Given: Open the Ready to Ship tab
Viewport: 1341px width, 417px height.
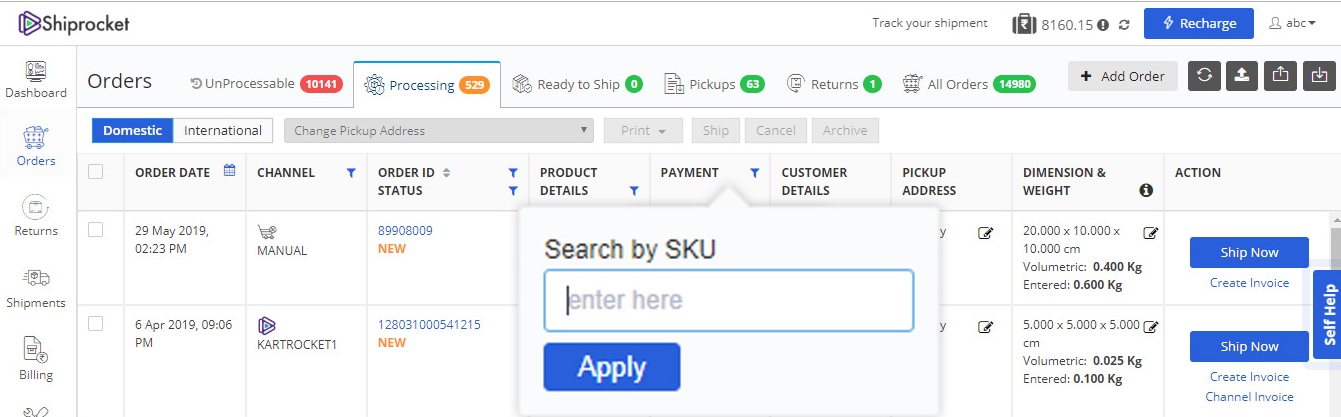Looking at the screenshot, I should (577, 84).
